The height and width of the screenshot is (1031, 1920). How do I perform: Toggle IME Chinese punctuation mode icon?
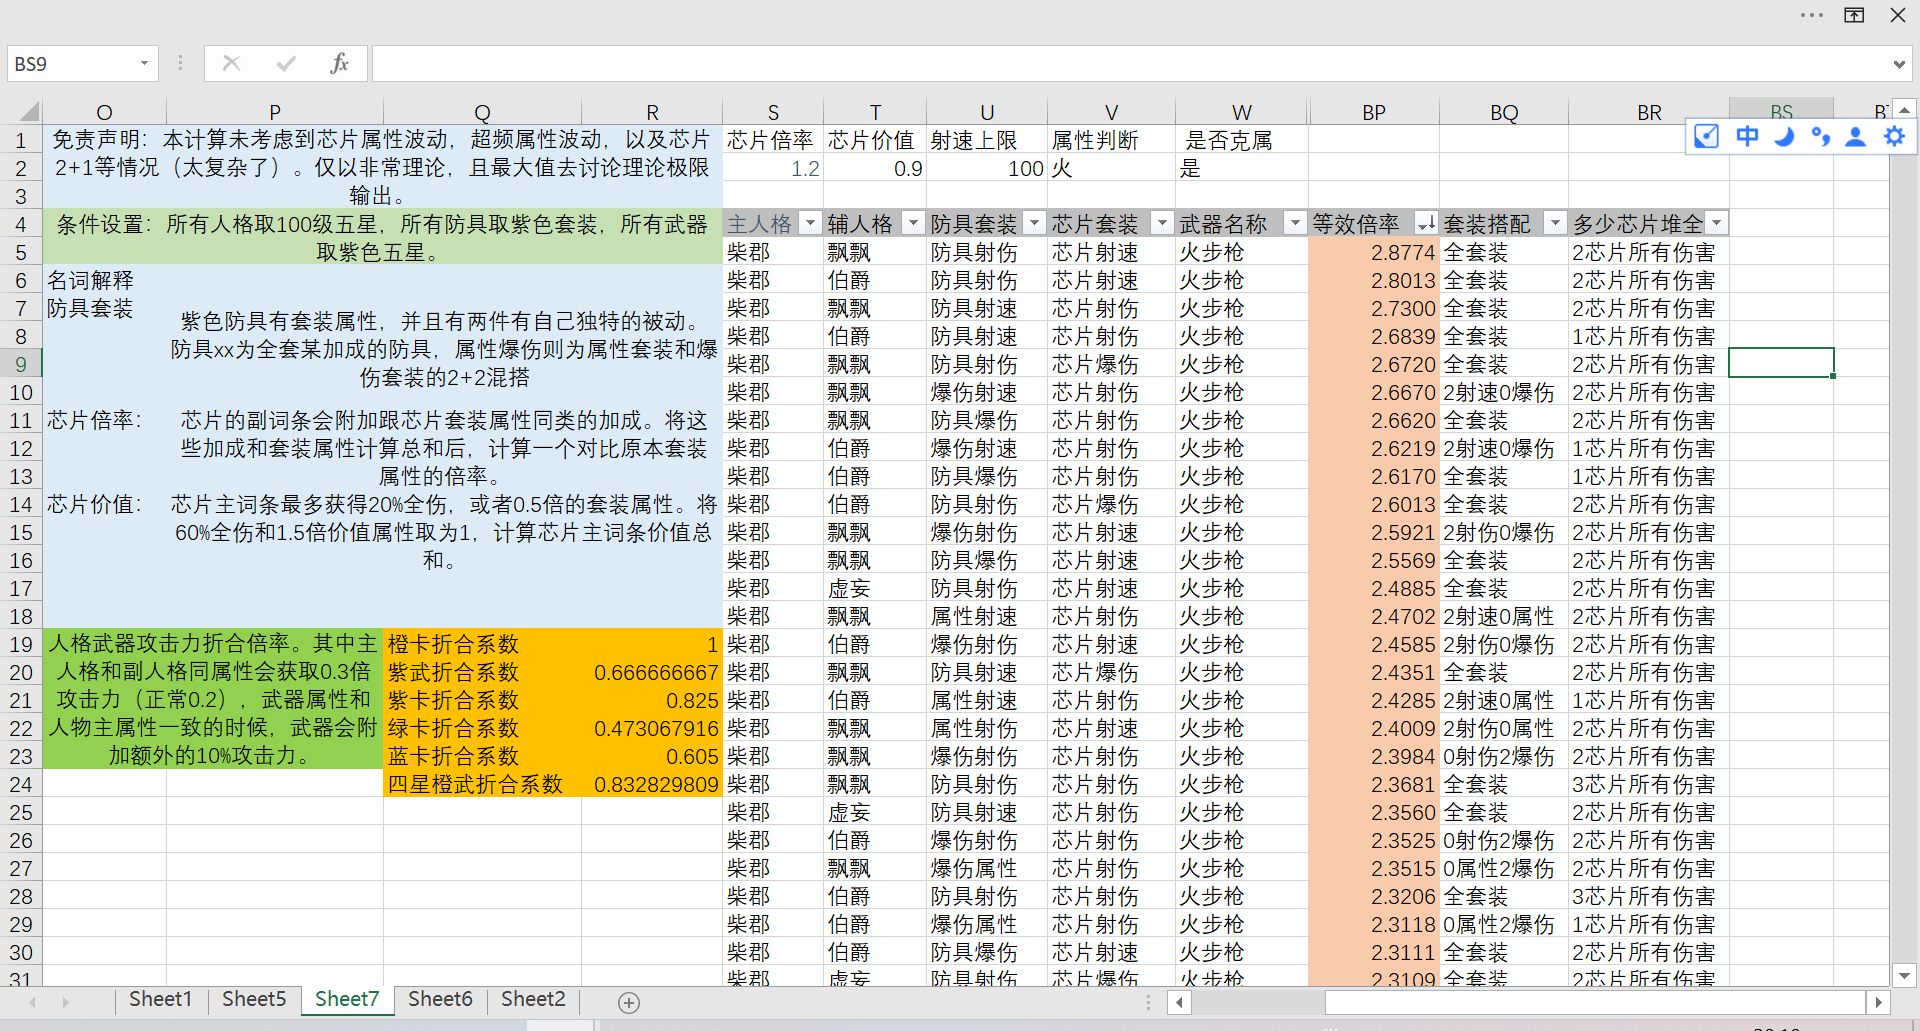point(1820,136)
